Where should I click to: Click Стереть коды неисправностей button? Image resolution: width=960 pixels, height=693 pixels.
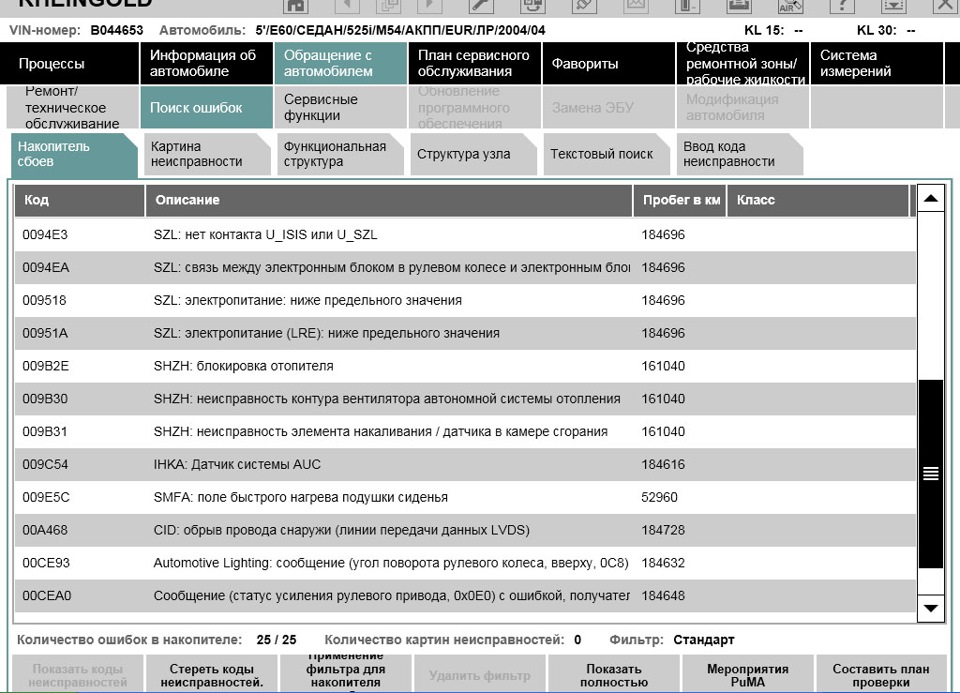click(x=212, y=675)
